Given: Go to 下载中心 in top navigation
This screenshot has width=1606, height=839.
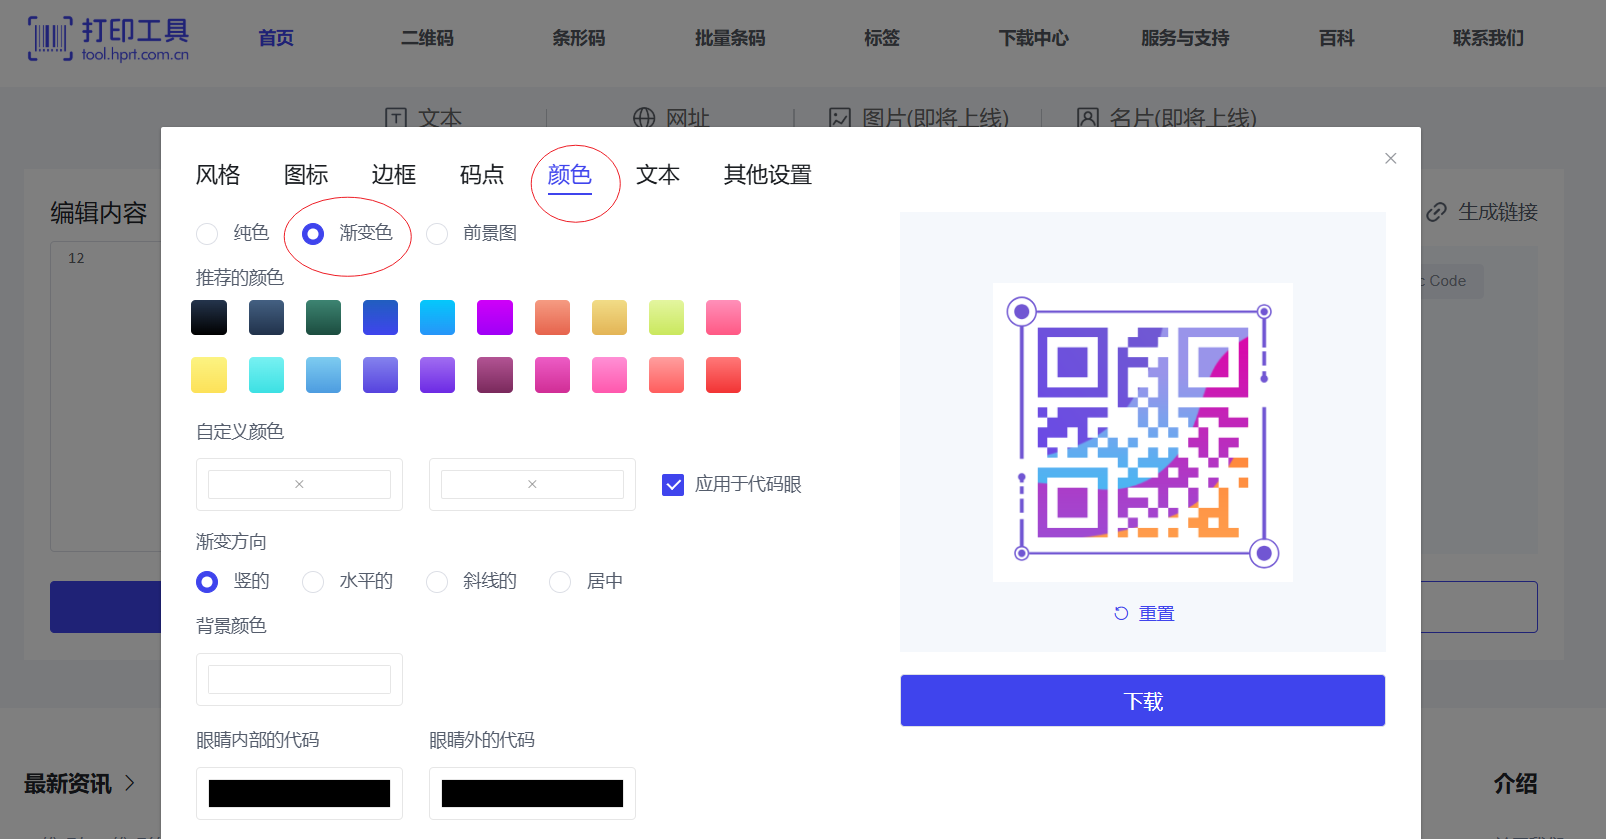Looking at the screenshot, I should 1034,38.
